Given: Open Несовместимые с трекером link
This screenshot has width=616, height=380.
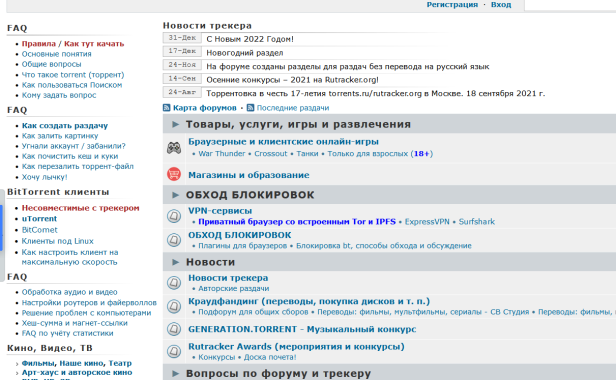Looking at the screenshot, I should point(81,208).
